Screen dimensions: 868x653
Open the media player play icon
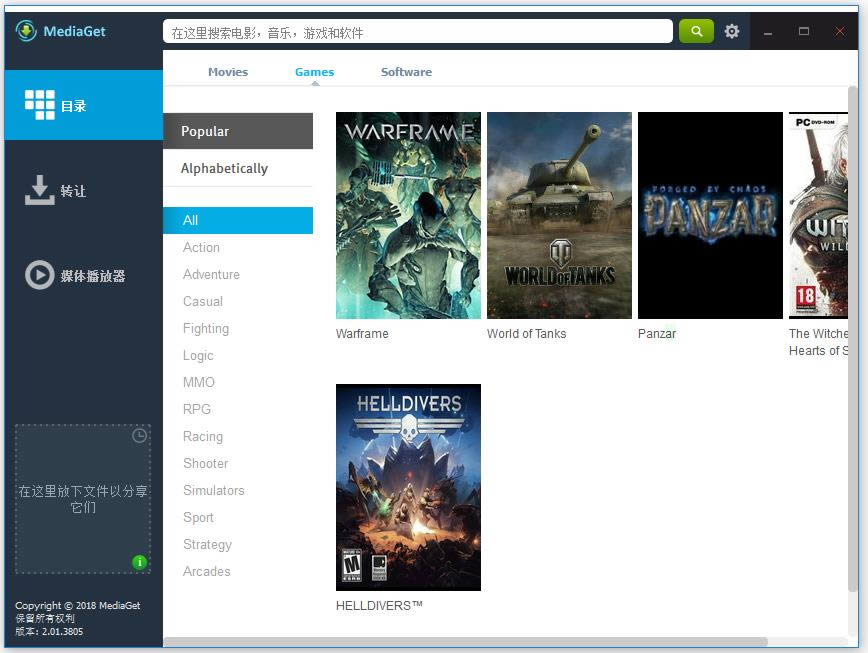[39, 275]
